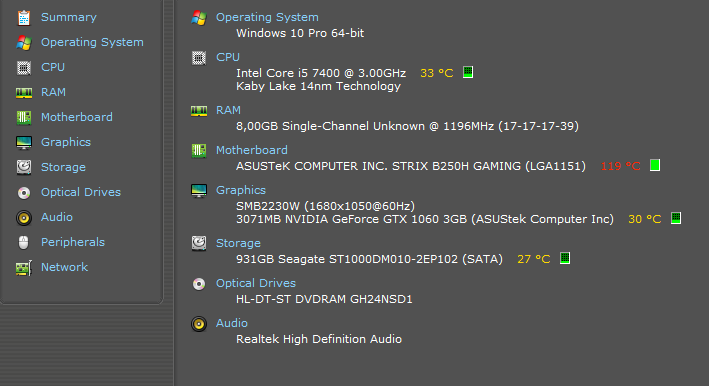Click the Peripherals mouse icon in sidebar
Image resolution: width=709 pixels, height=386 pixels.
pos(24,243)
